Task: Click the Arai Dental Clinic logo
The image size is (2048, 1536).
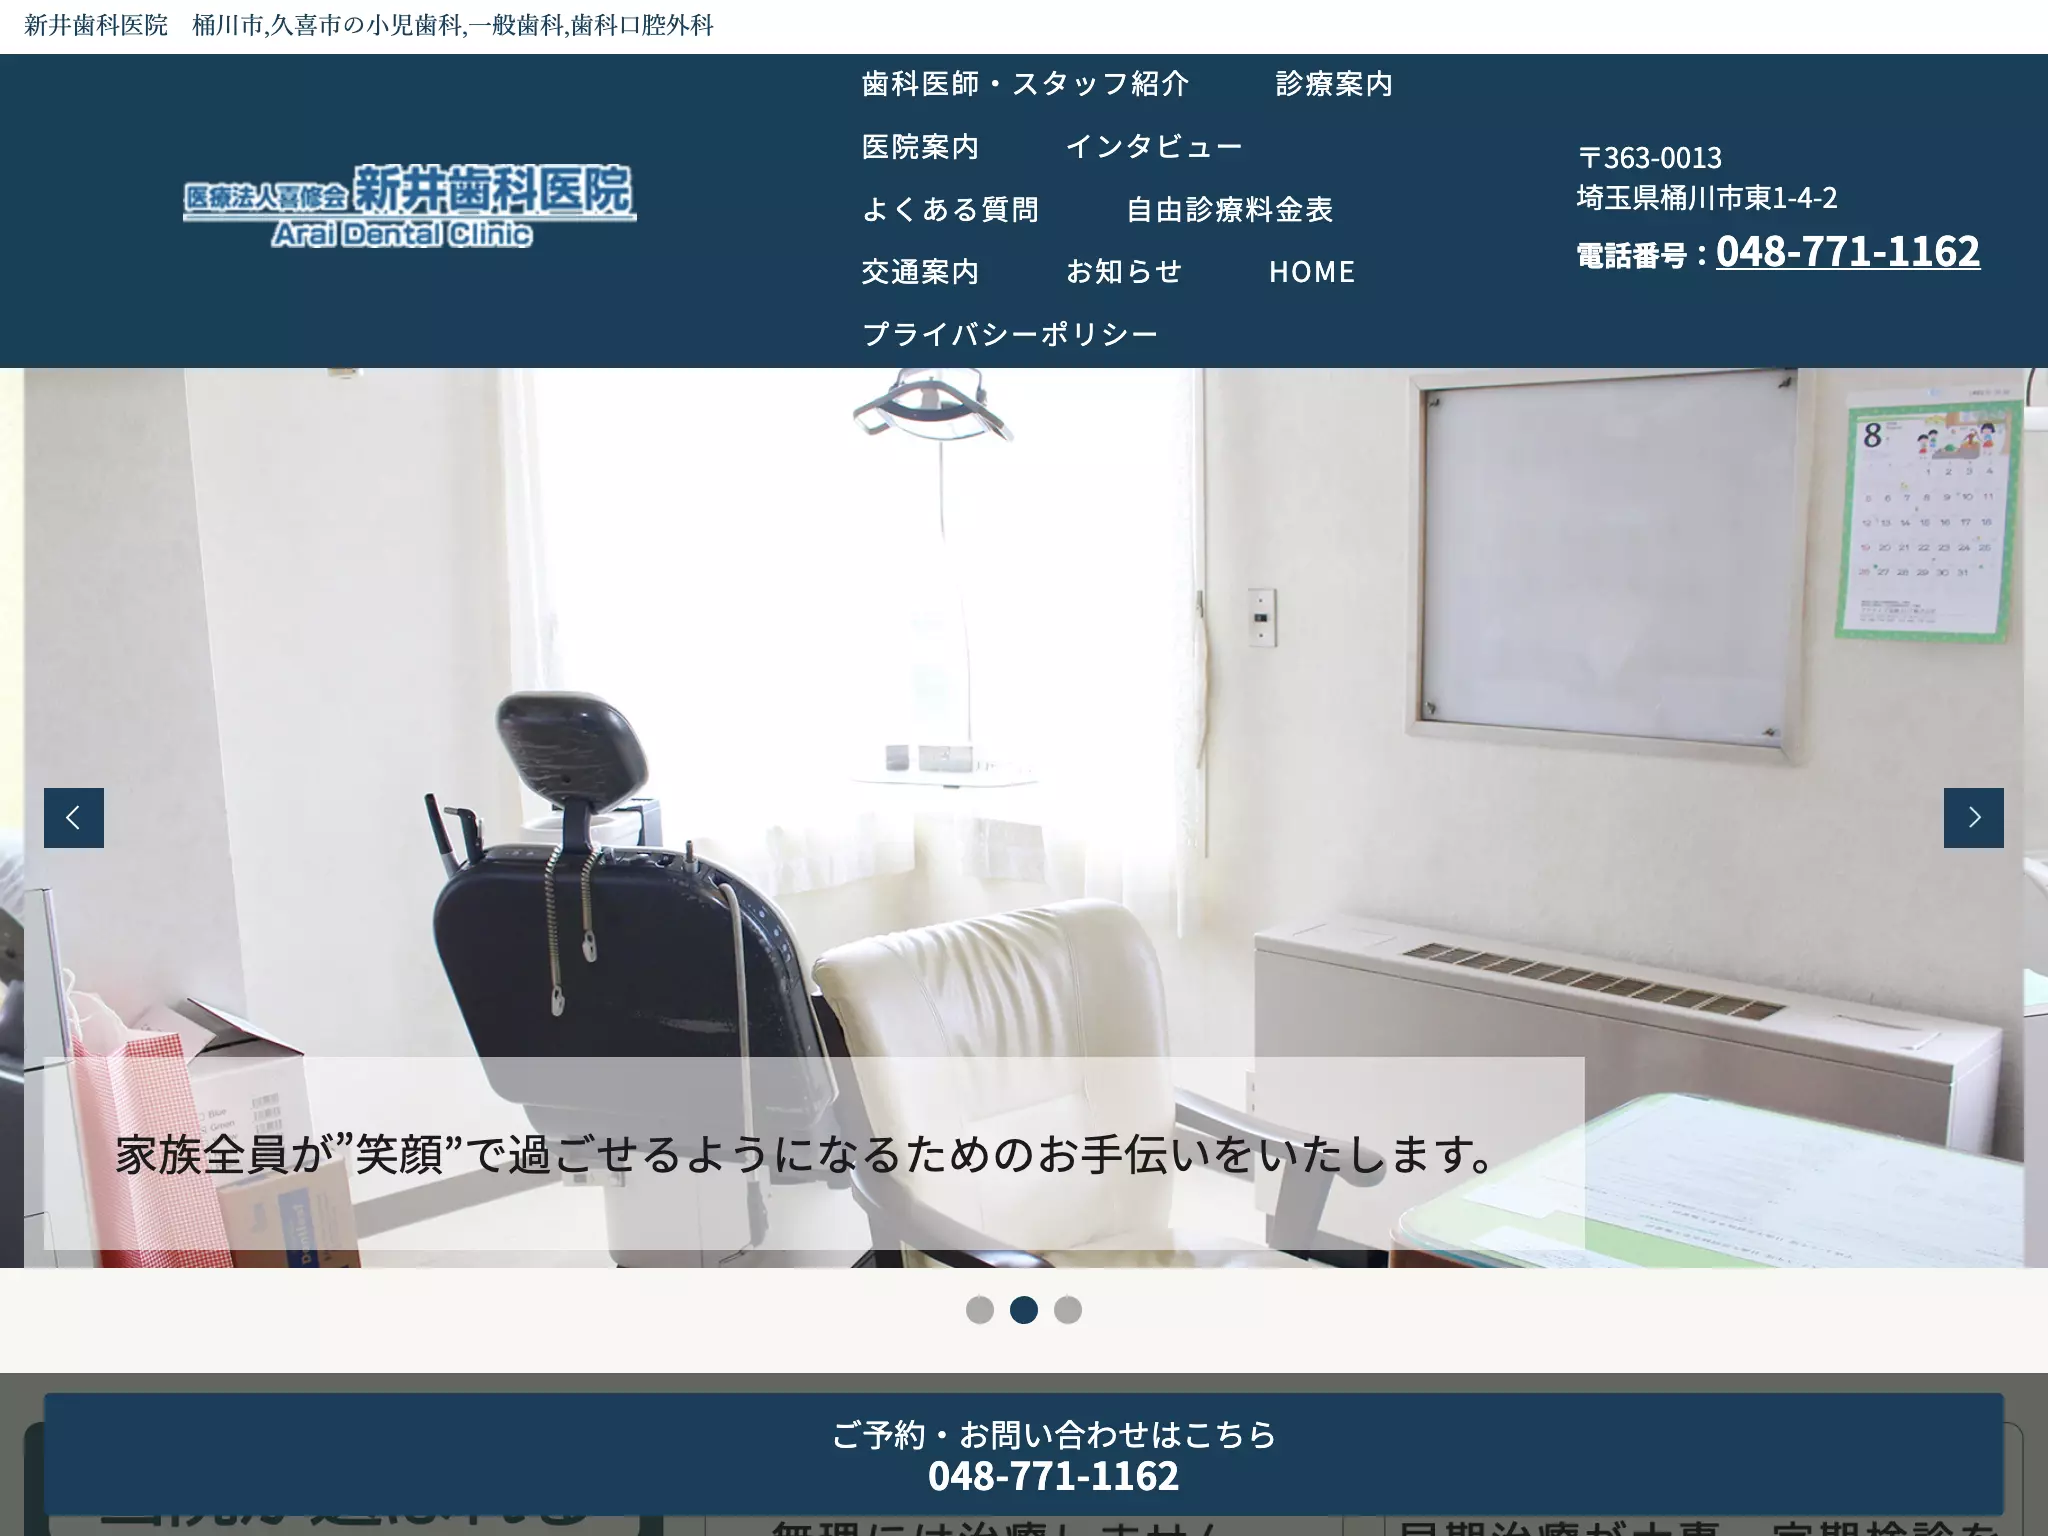Action: 409,206
